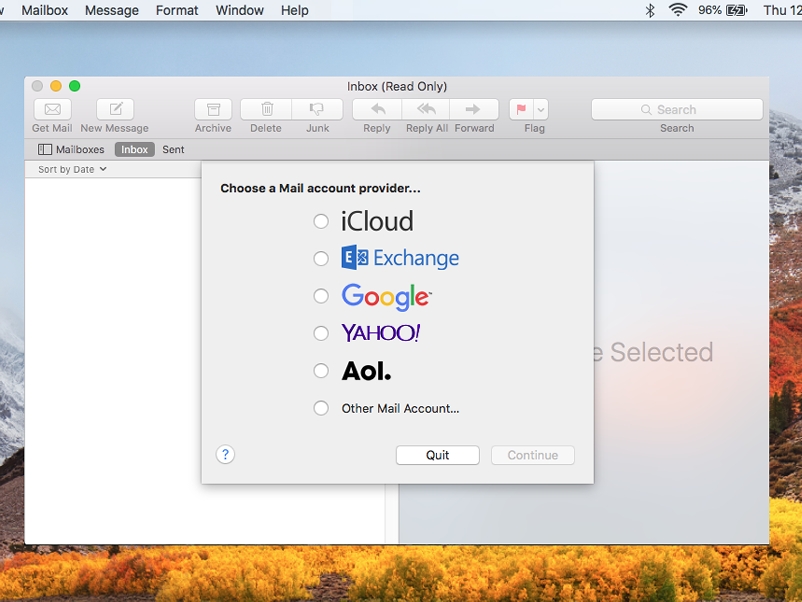
Task: Zoom the Mail window with green button
Action: pos(75,86)
